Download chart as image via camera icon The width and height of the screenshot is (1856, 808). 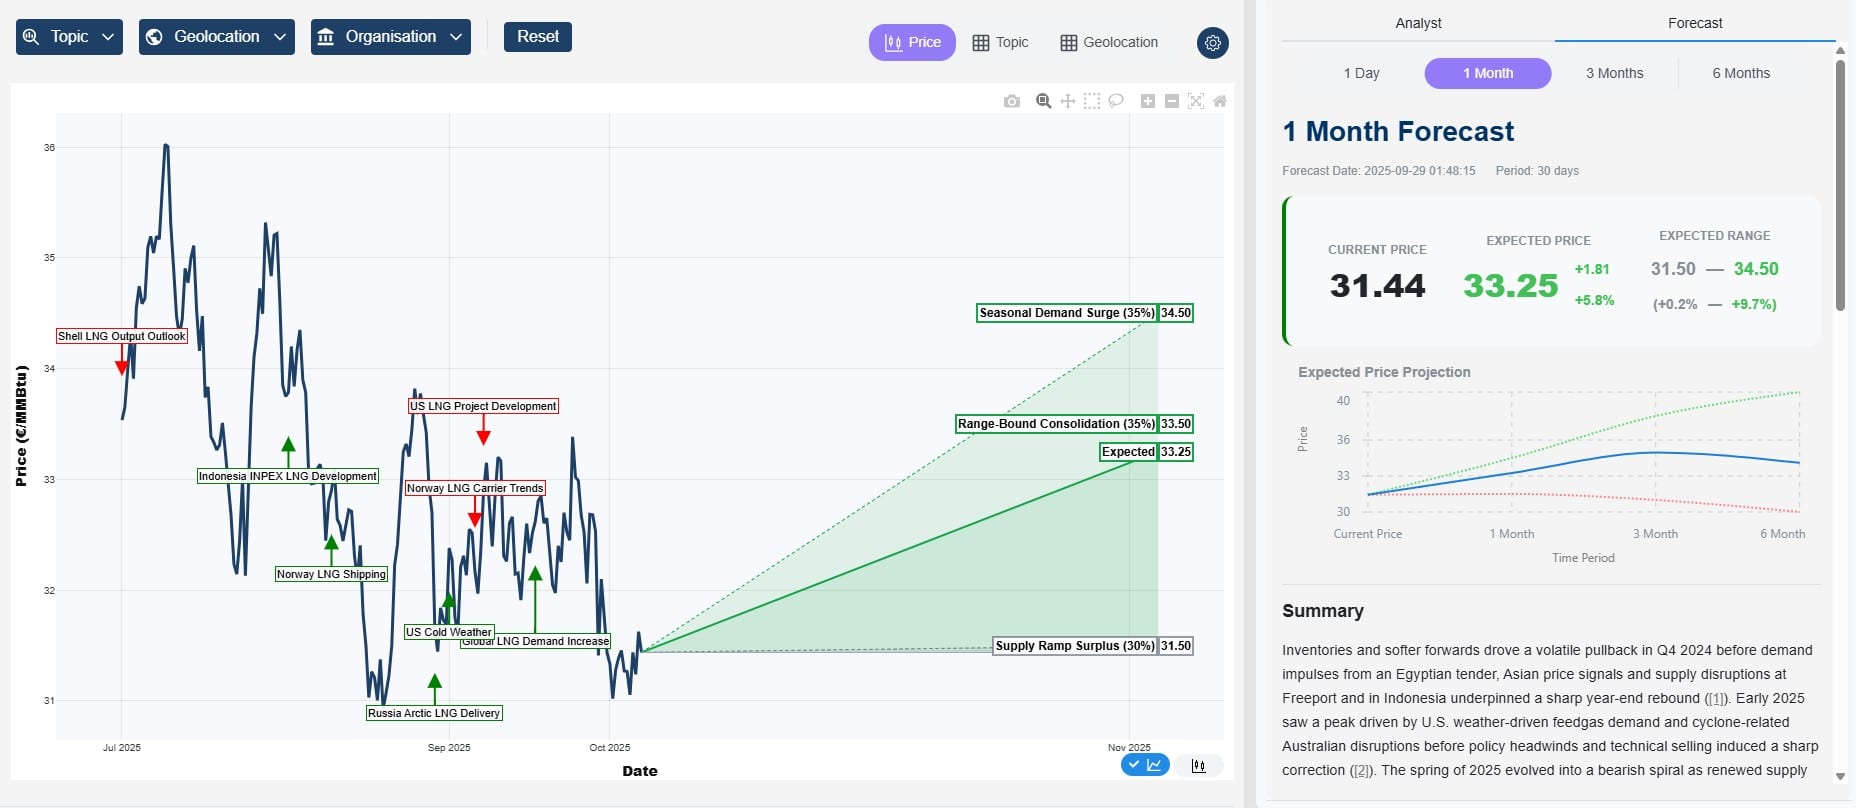pyautogui.click(x=1012, y=101)
